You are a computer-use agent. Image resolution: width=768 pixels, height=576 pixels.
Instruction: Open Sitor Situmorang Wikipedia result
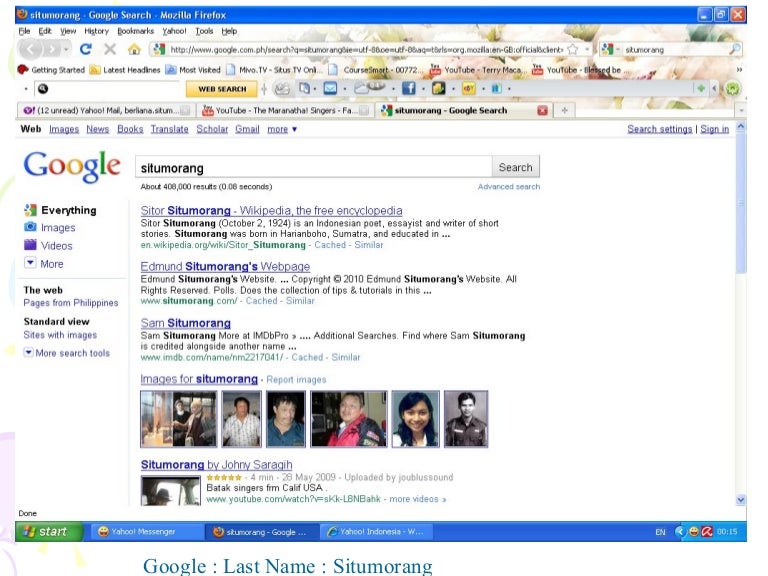click(271, 211)
